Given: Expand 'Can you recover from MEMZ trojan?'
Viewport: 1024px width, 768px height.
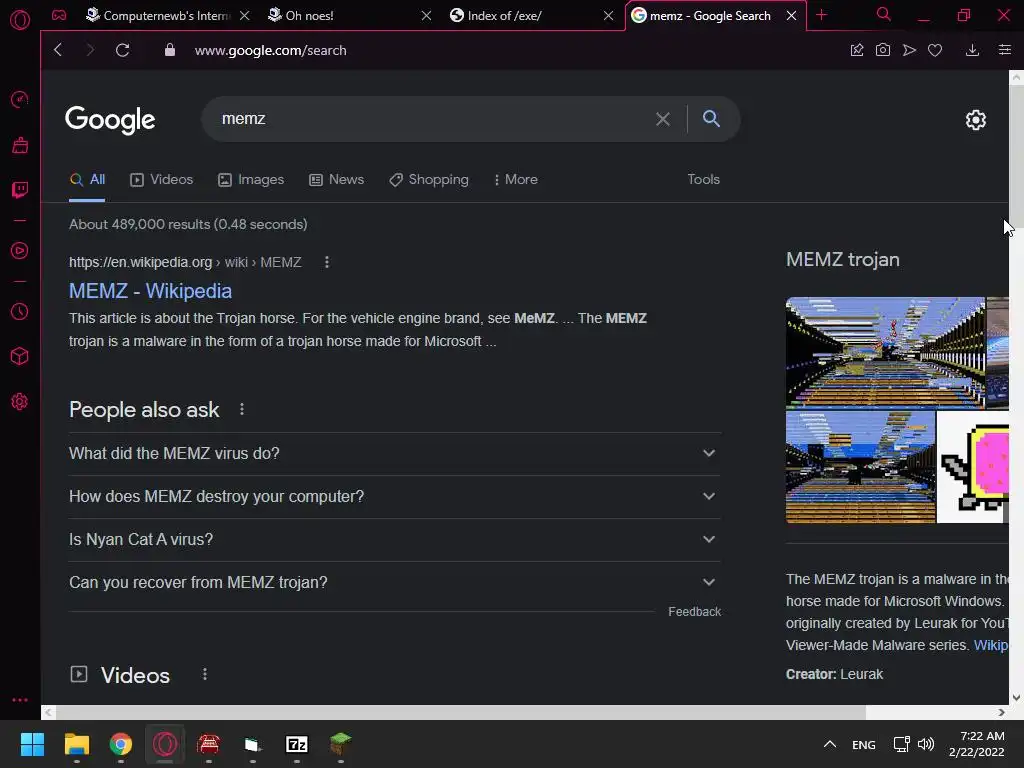Looking at the screenshot, I should pyautogui.click(x=394, y=583).
